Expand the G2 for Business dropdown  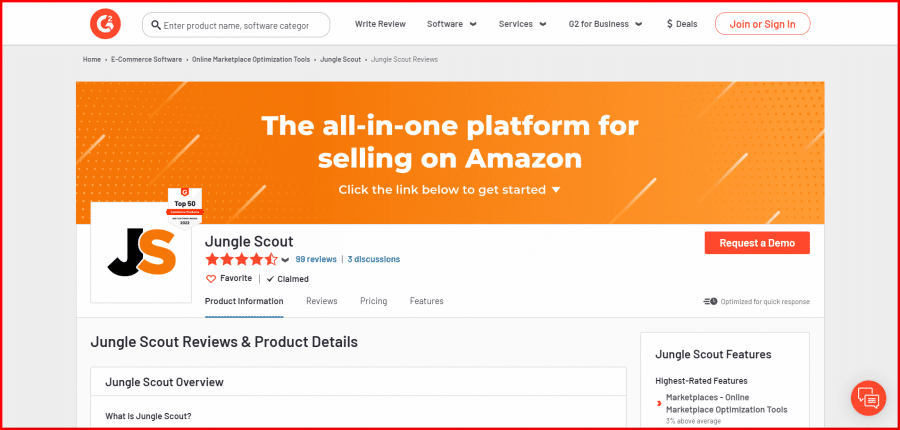click(605, 24)
